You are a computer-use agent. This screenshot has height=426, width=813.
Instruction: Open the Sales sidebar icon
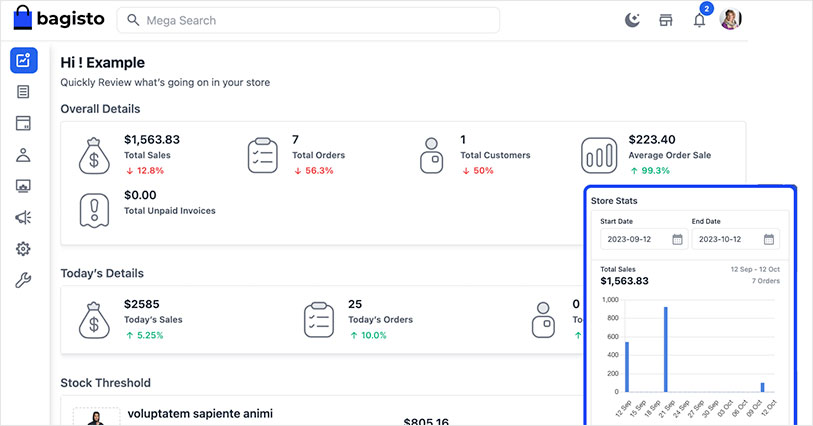(24, 92)
